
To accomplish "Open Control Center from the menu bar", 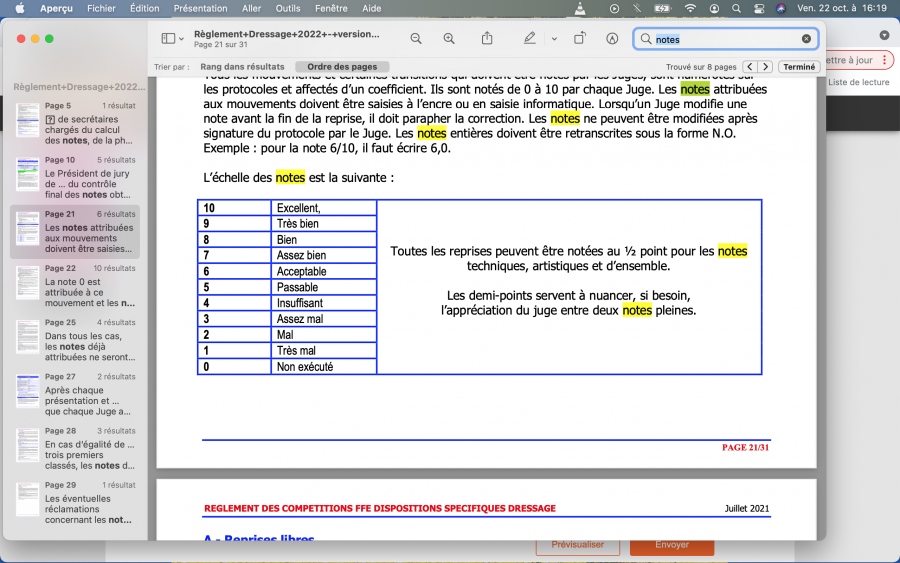I will coord(758,8).
